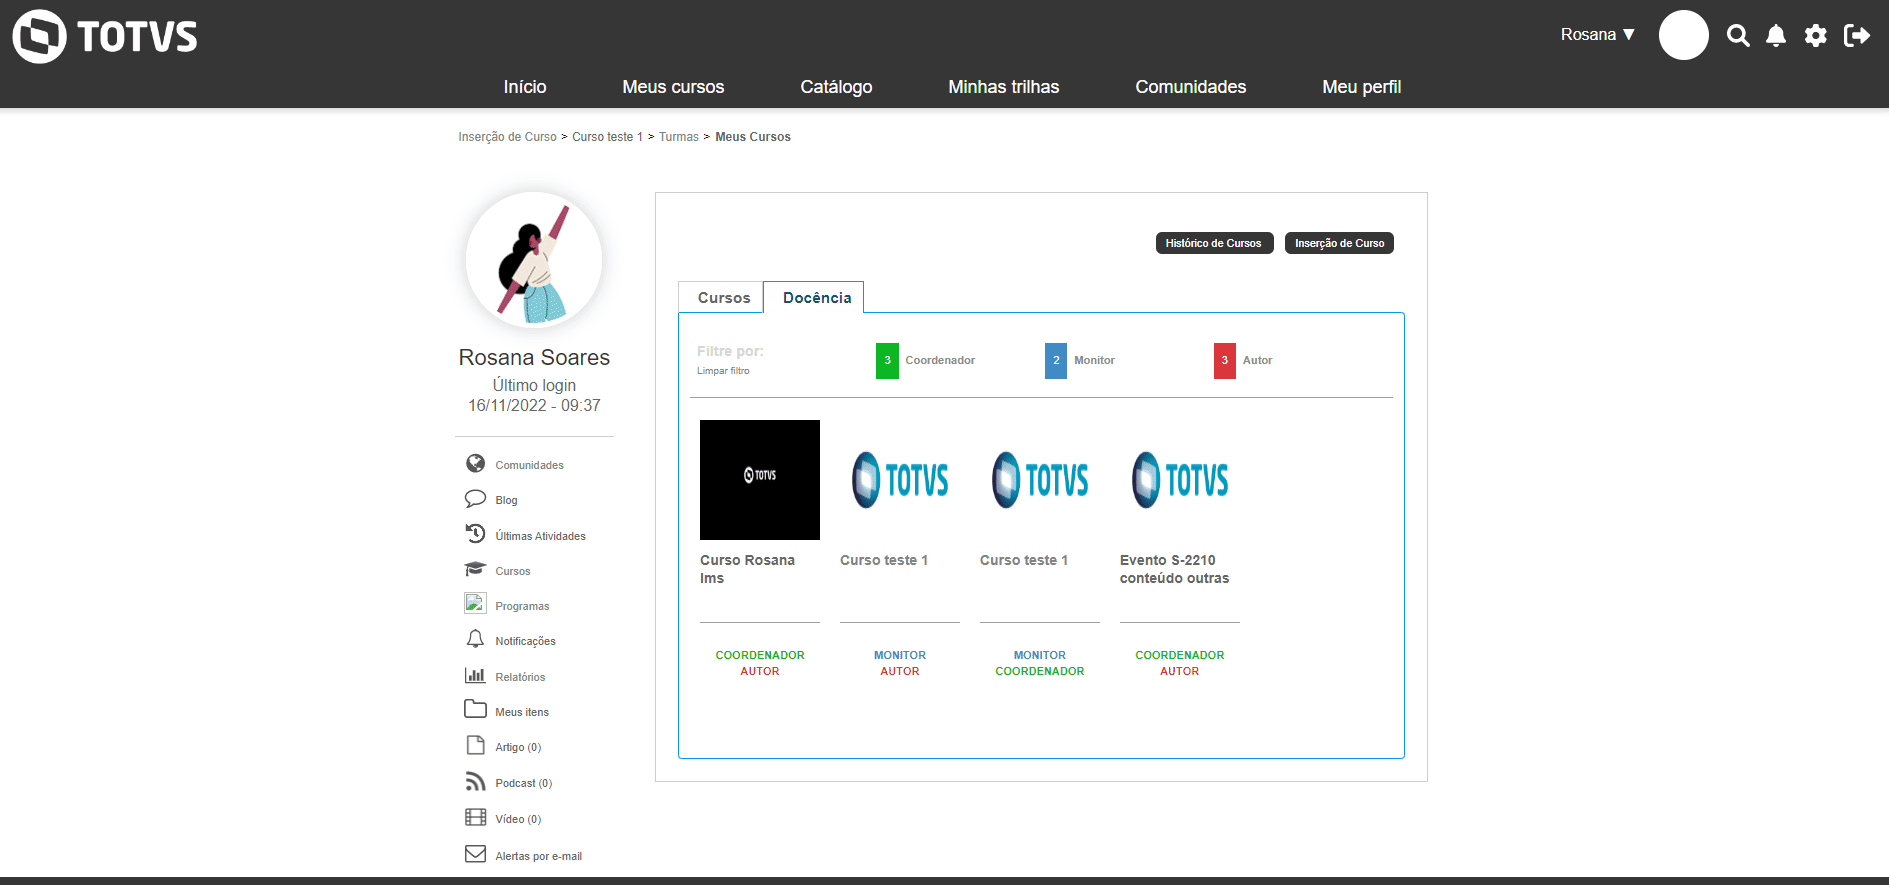Click the Rosana Soares profile picture
Viewport: 1889px width, 885px height.
(x=534, y=260)
